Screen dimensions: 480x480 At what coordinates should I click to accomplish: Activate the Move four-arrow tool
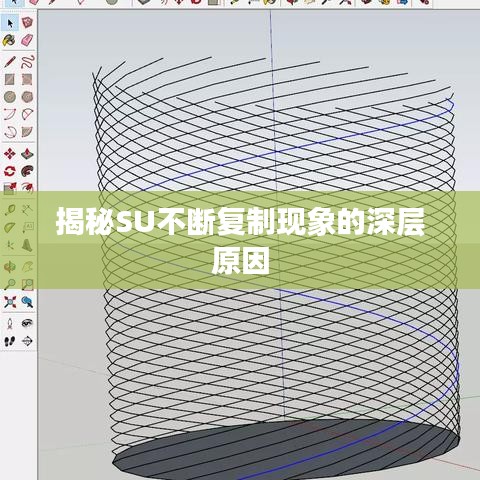pyautogui.click(x=10, y=154)
